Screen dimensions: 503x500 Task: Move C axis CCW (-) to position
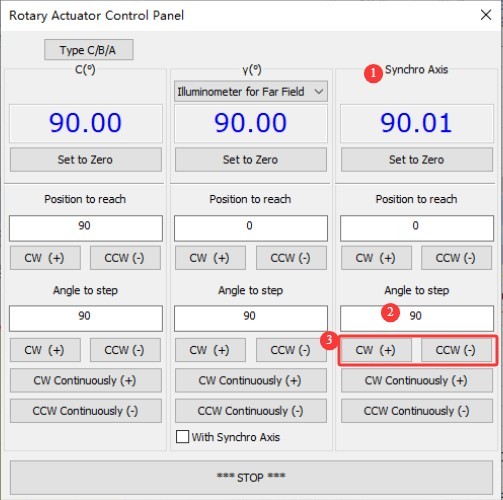pos(125,258)
